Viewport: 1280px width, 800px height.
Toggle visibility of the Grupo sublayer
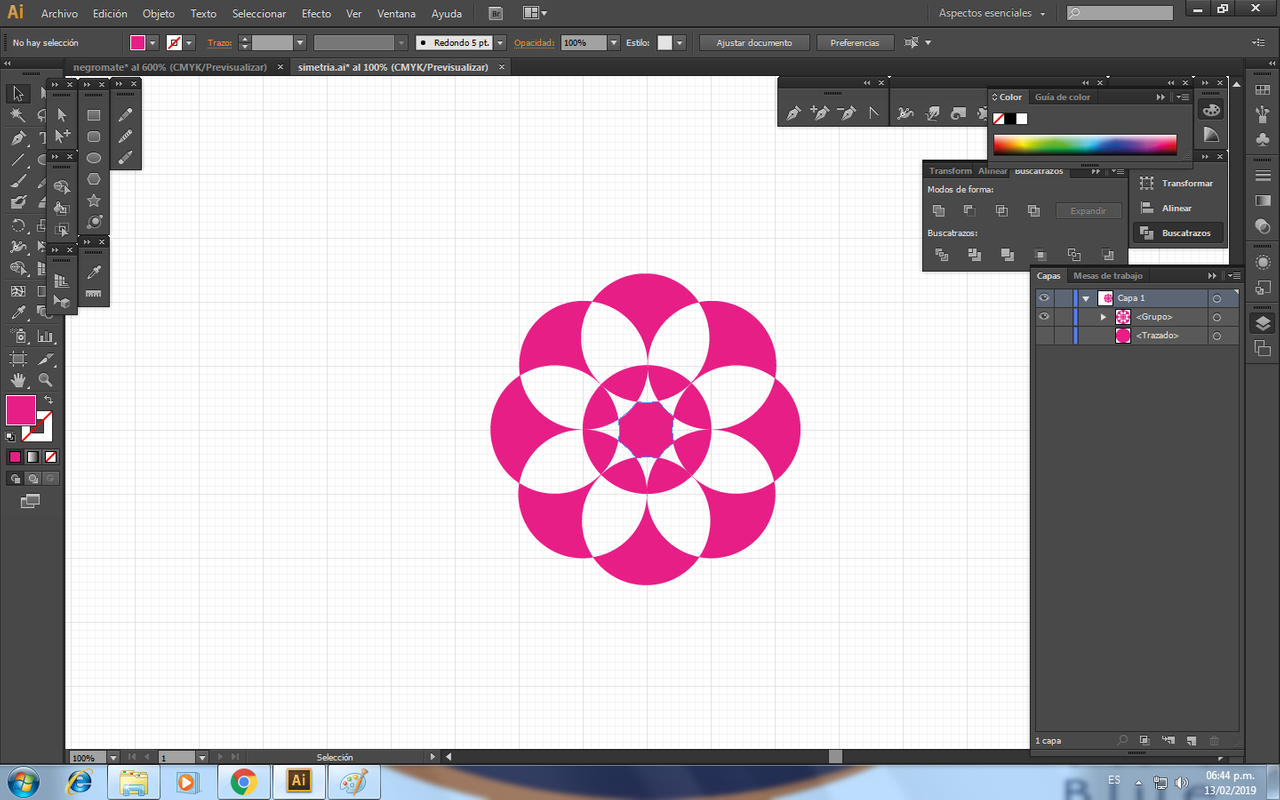point(1044,317)
